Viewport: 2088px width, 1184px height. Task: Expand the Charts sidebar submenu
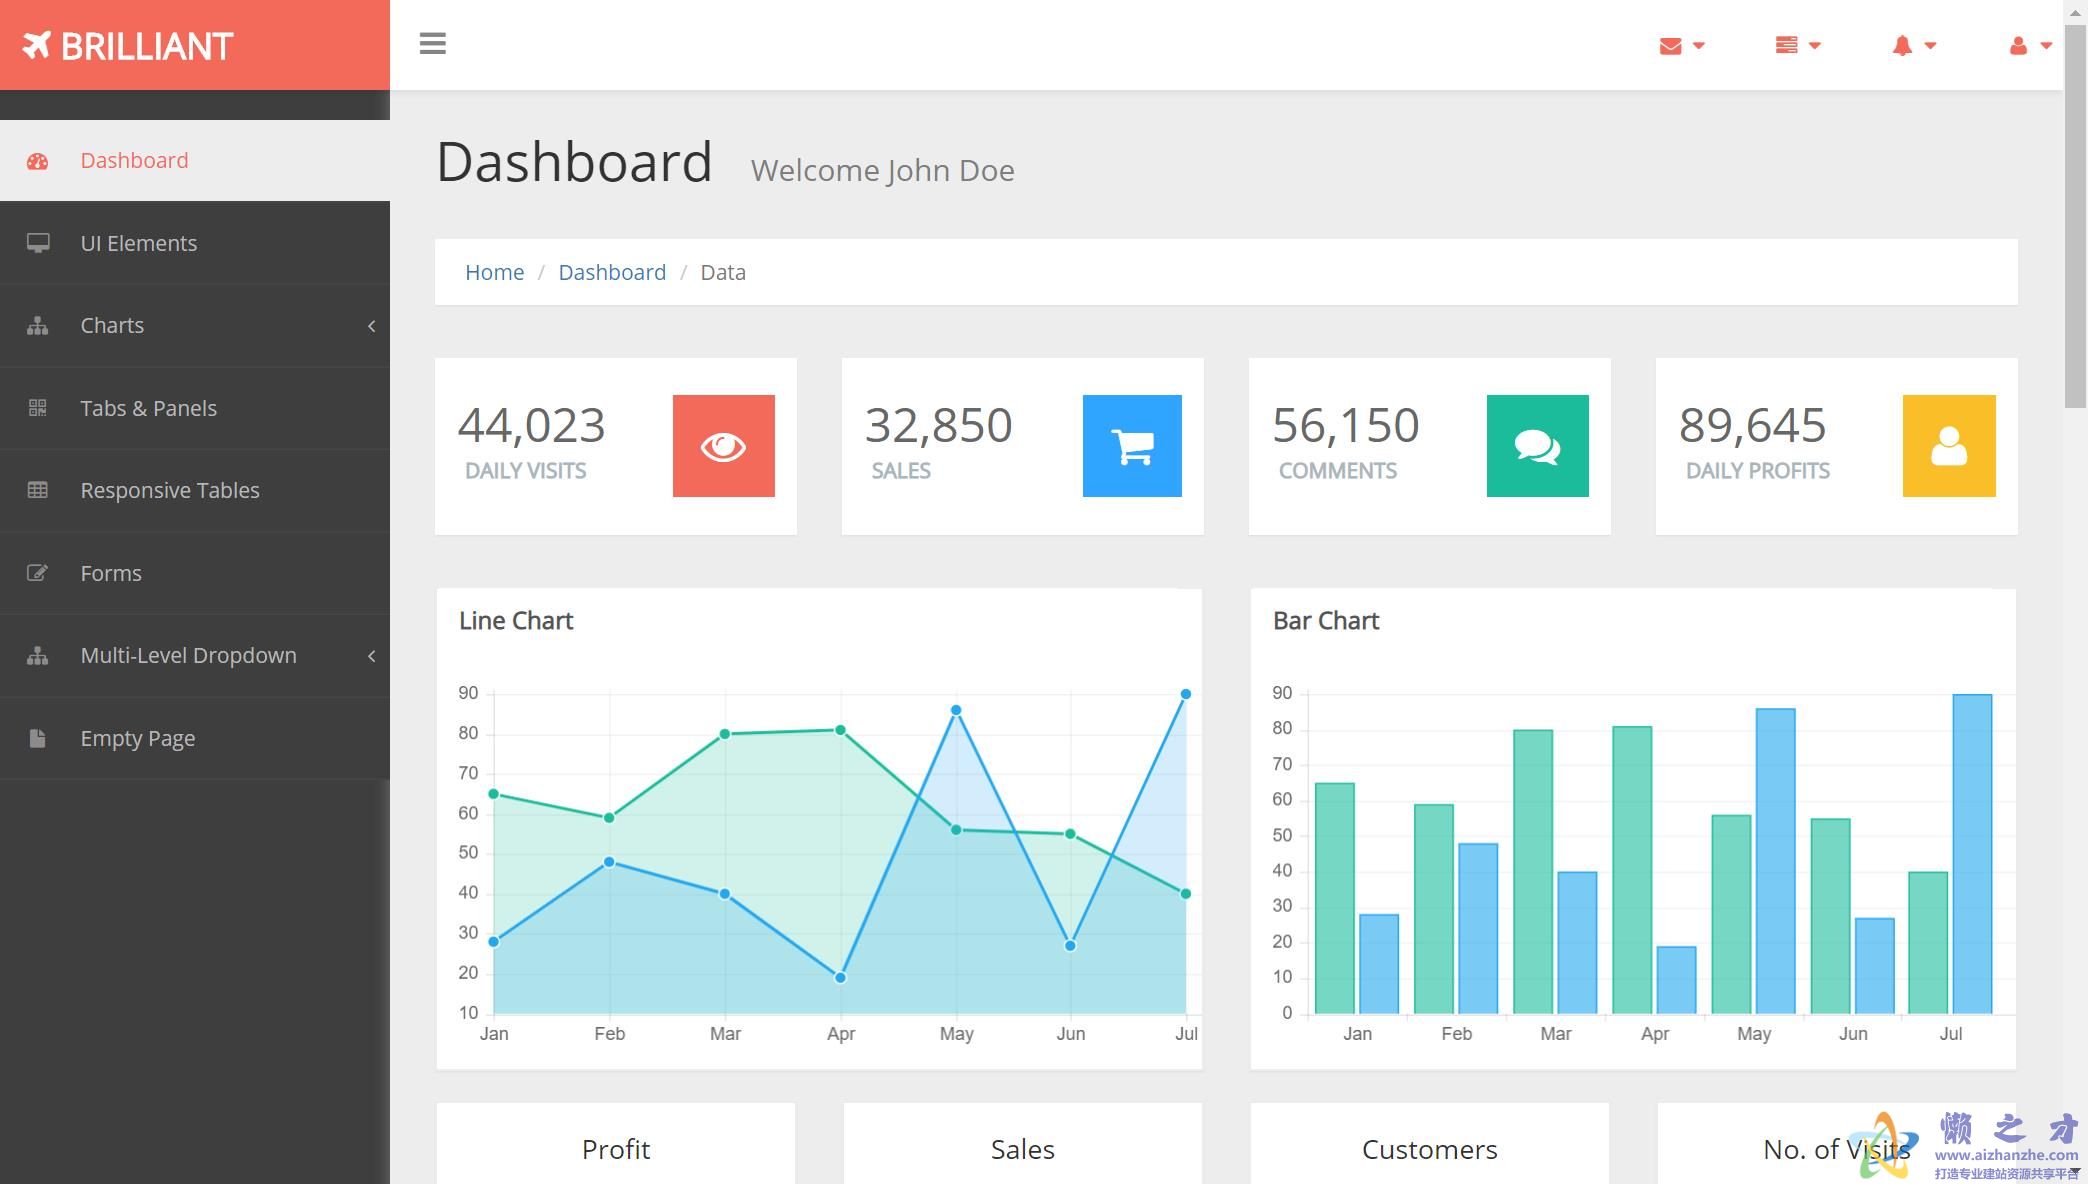click(x=371, y=326)
